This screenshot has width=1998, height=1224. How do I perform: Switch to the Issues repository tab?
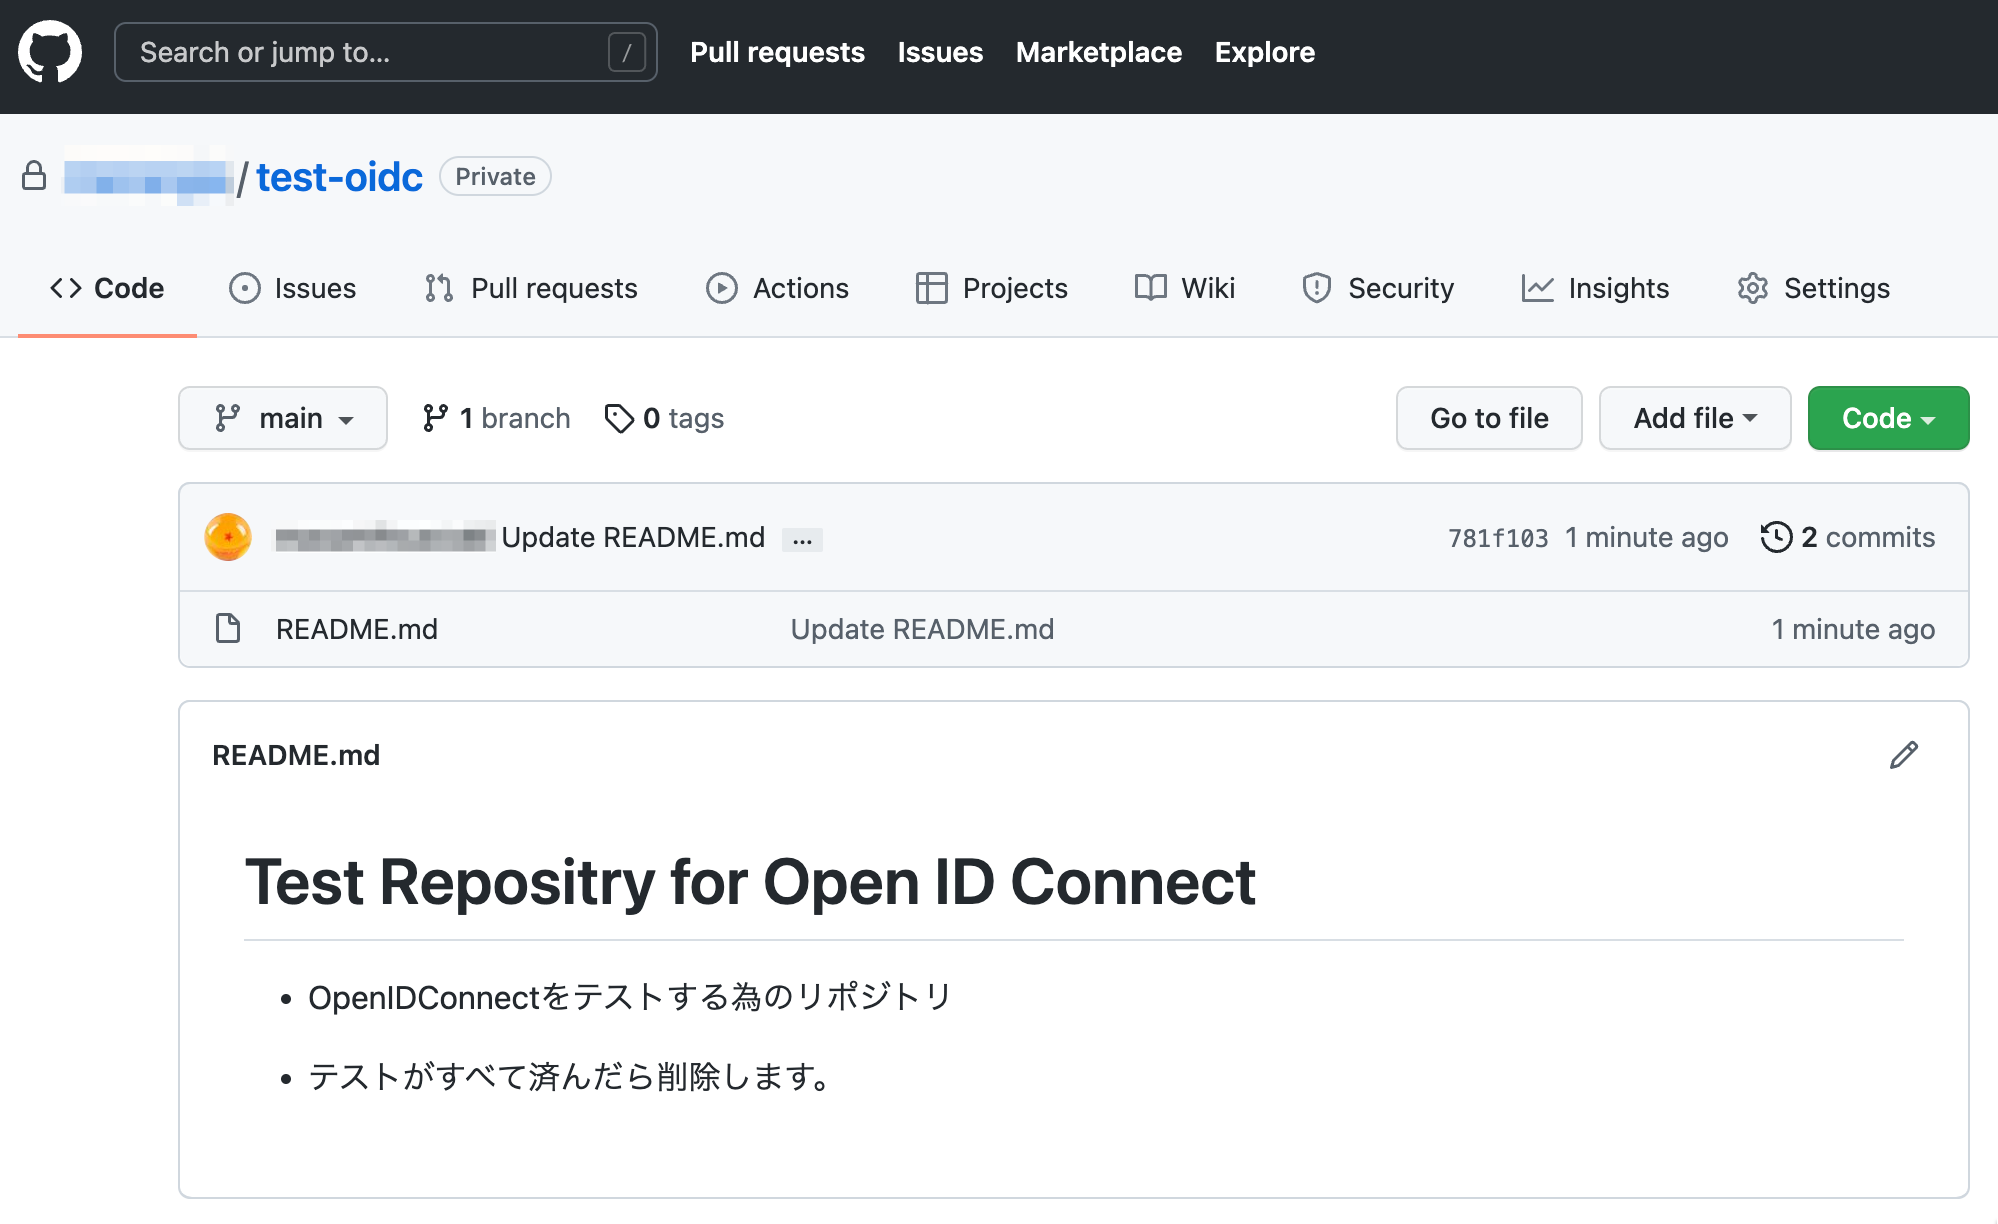[292, 288]
